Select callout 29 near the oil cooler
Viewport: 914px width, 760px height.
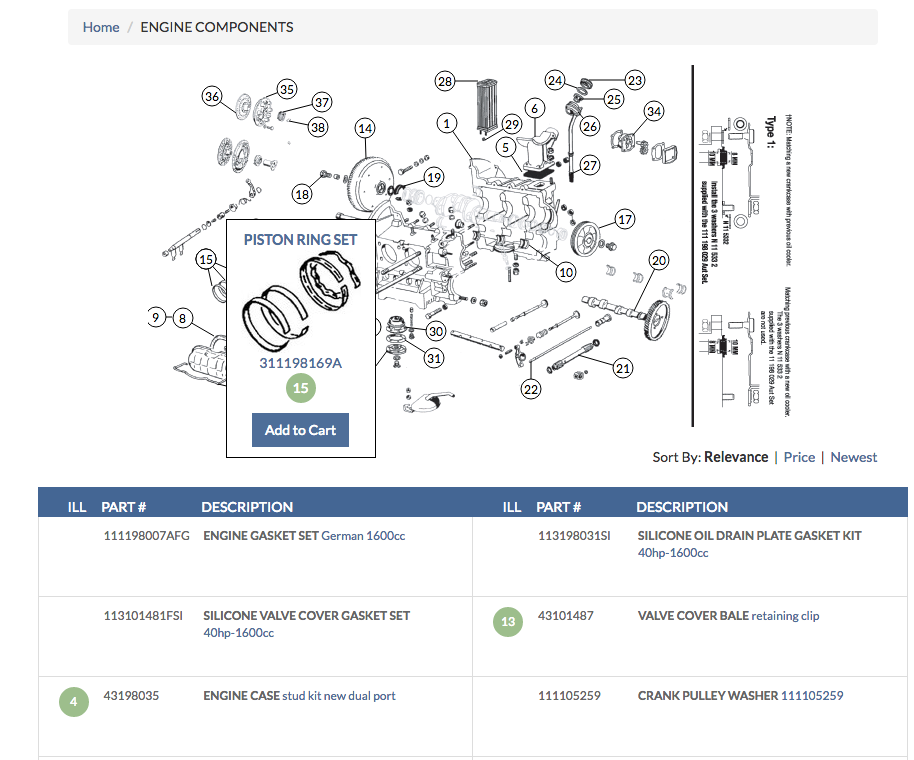pos(512,124)
